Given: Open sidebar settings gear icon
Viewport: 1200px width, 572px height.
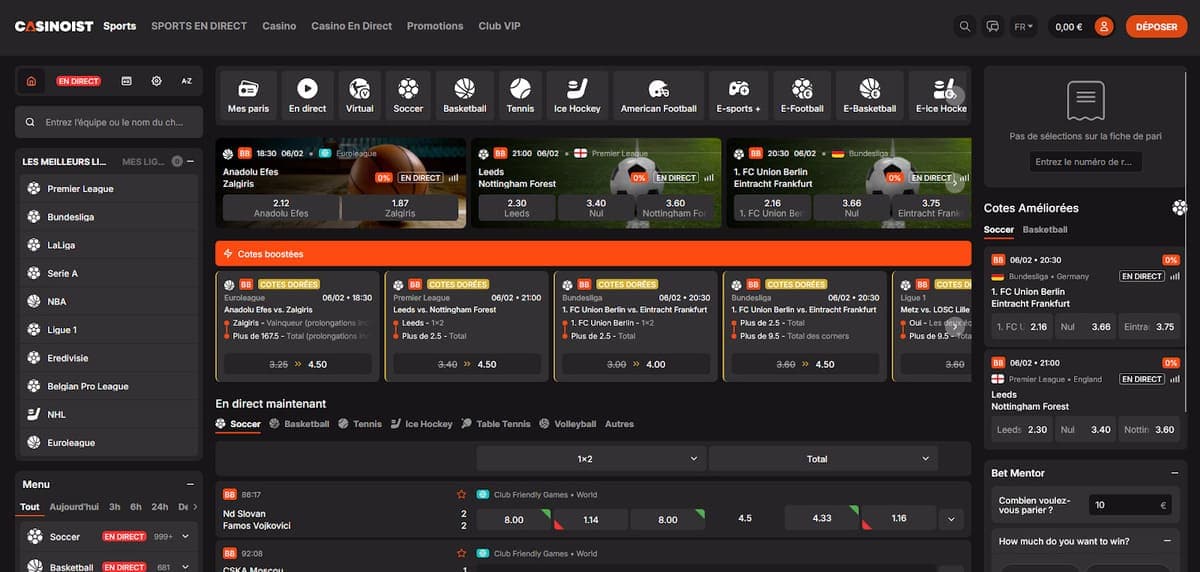Looking at the screenshot, I should (x=157, y=81).
